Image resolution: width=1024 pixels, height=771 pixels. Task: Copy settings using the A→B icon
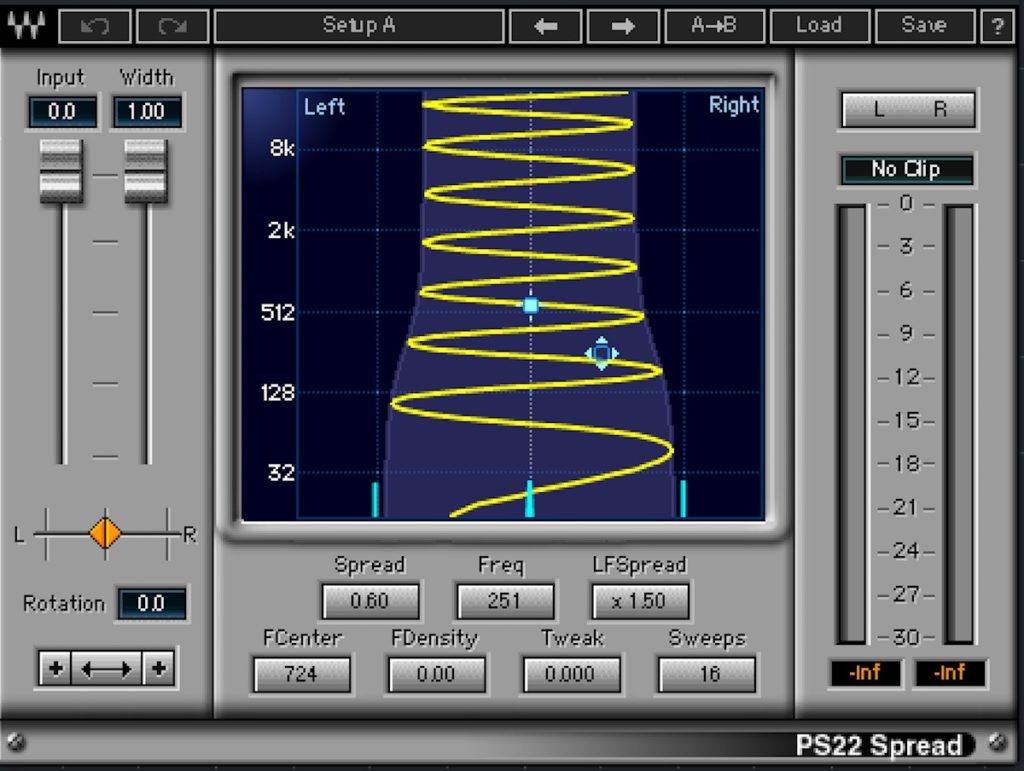(716, 26)
